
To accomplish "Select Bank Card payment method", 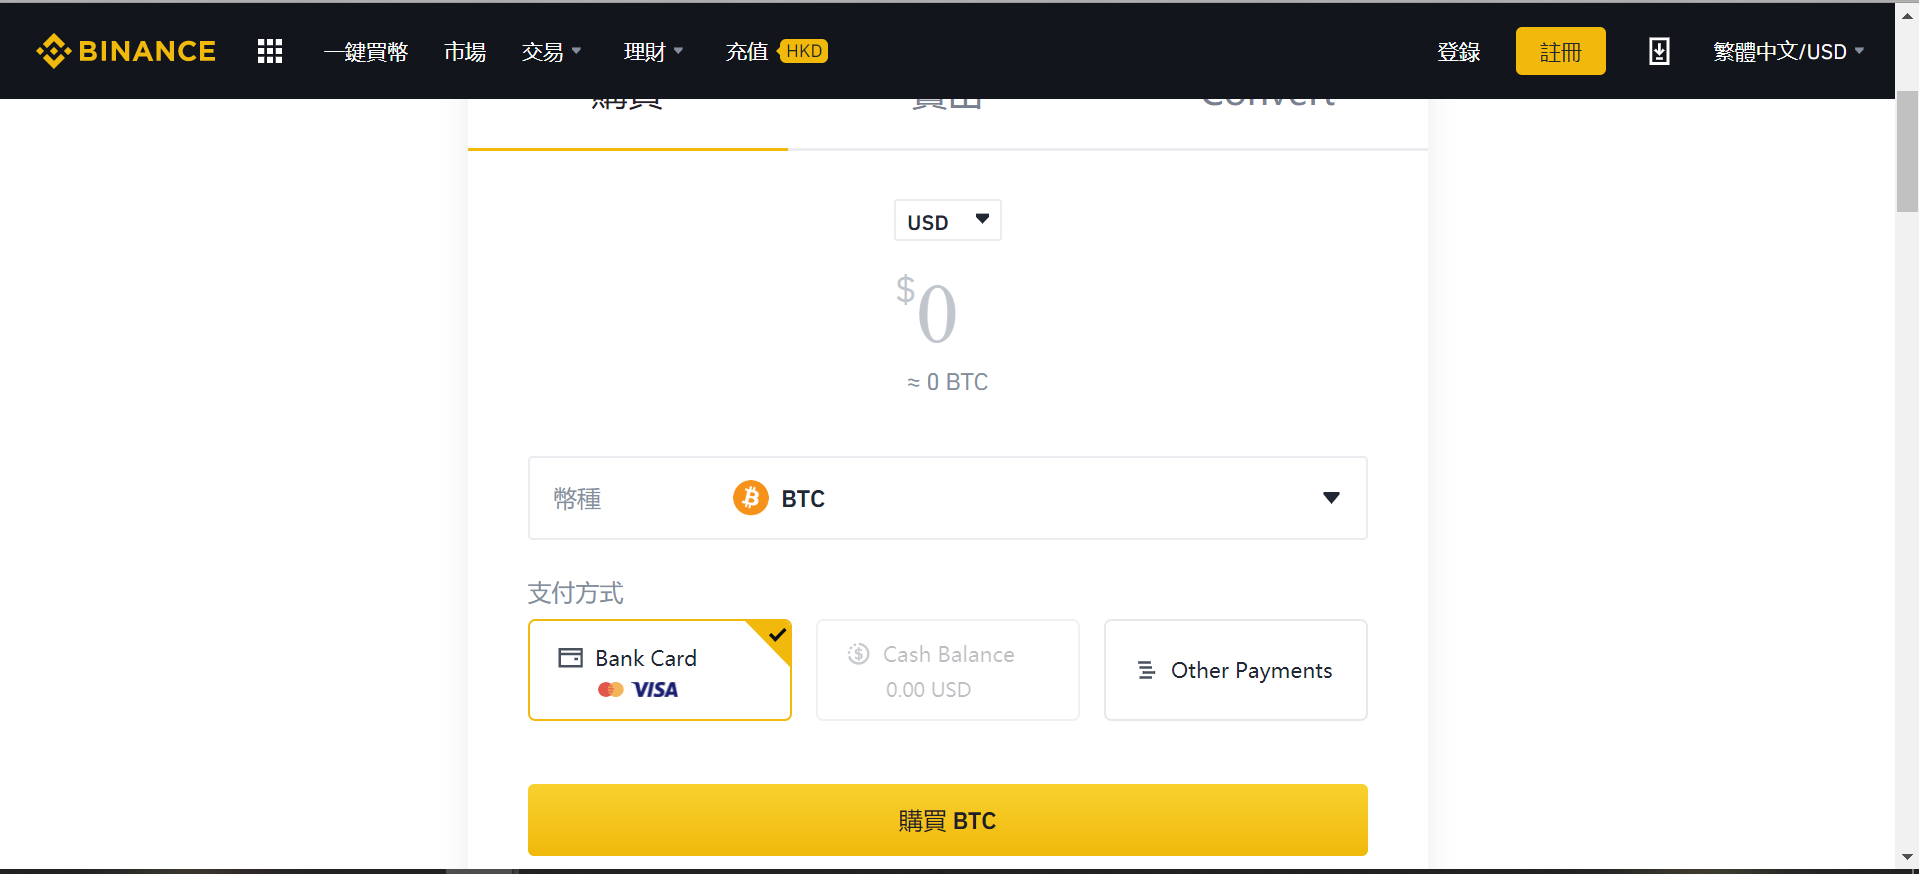I will pos(659,670).
